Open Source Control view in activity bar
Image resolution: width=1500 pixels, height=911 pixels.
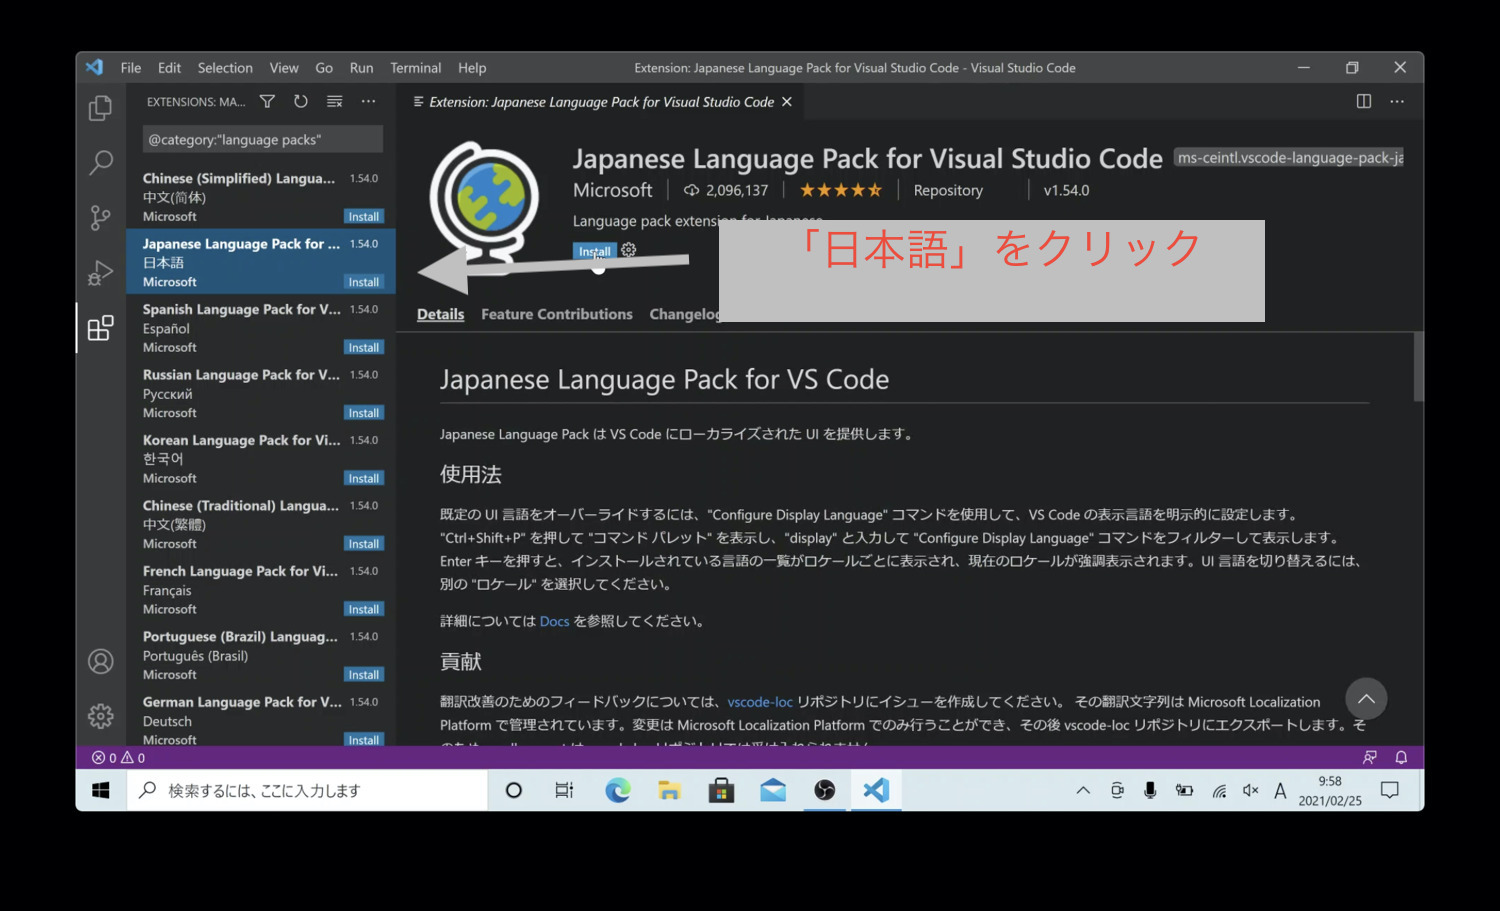(x=100, y=217)
